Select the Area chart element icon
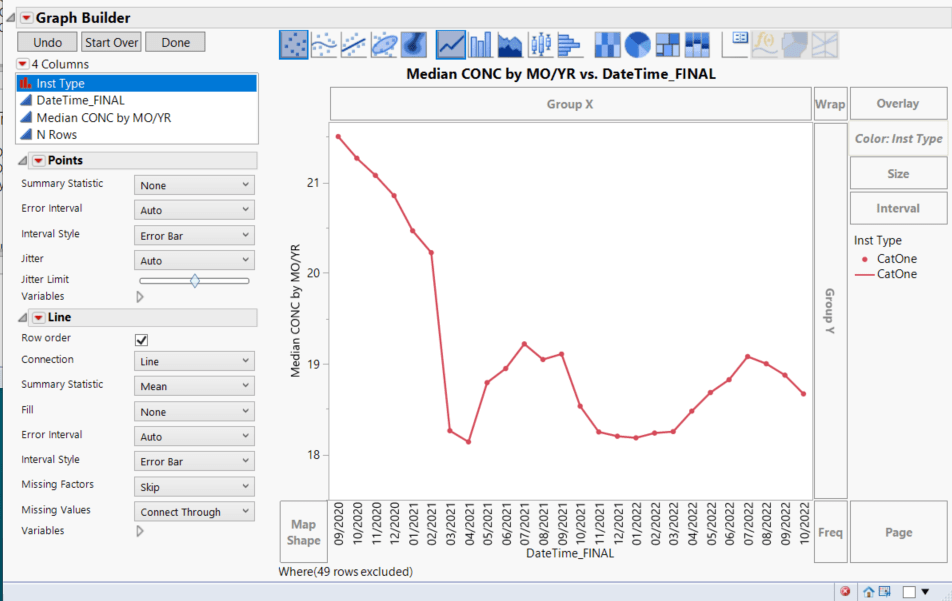 click(x=510, y=45)
